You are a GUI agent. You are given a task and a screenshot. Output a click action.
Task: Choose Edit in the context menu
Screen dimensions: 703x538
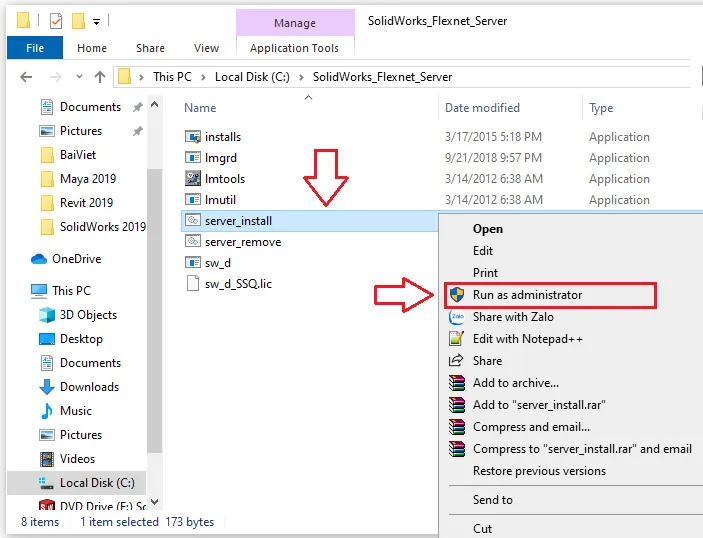click(483, 251)
